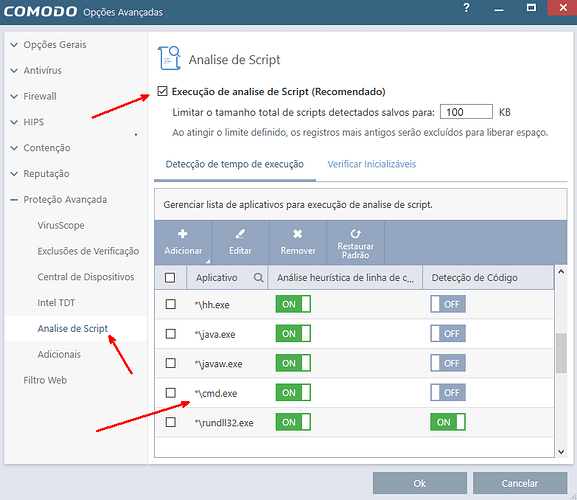Select the *\rundll32.exe application name
Image resolution: width=577 pixels, height=500 pixels.
tap(224, 423)
